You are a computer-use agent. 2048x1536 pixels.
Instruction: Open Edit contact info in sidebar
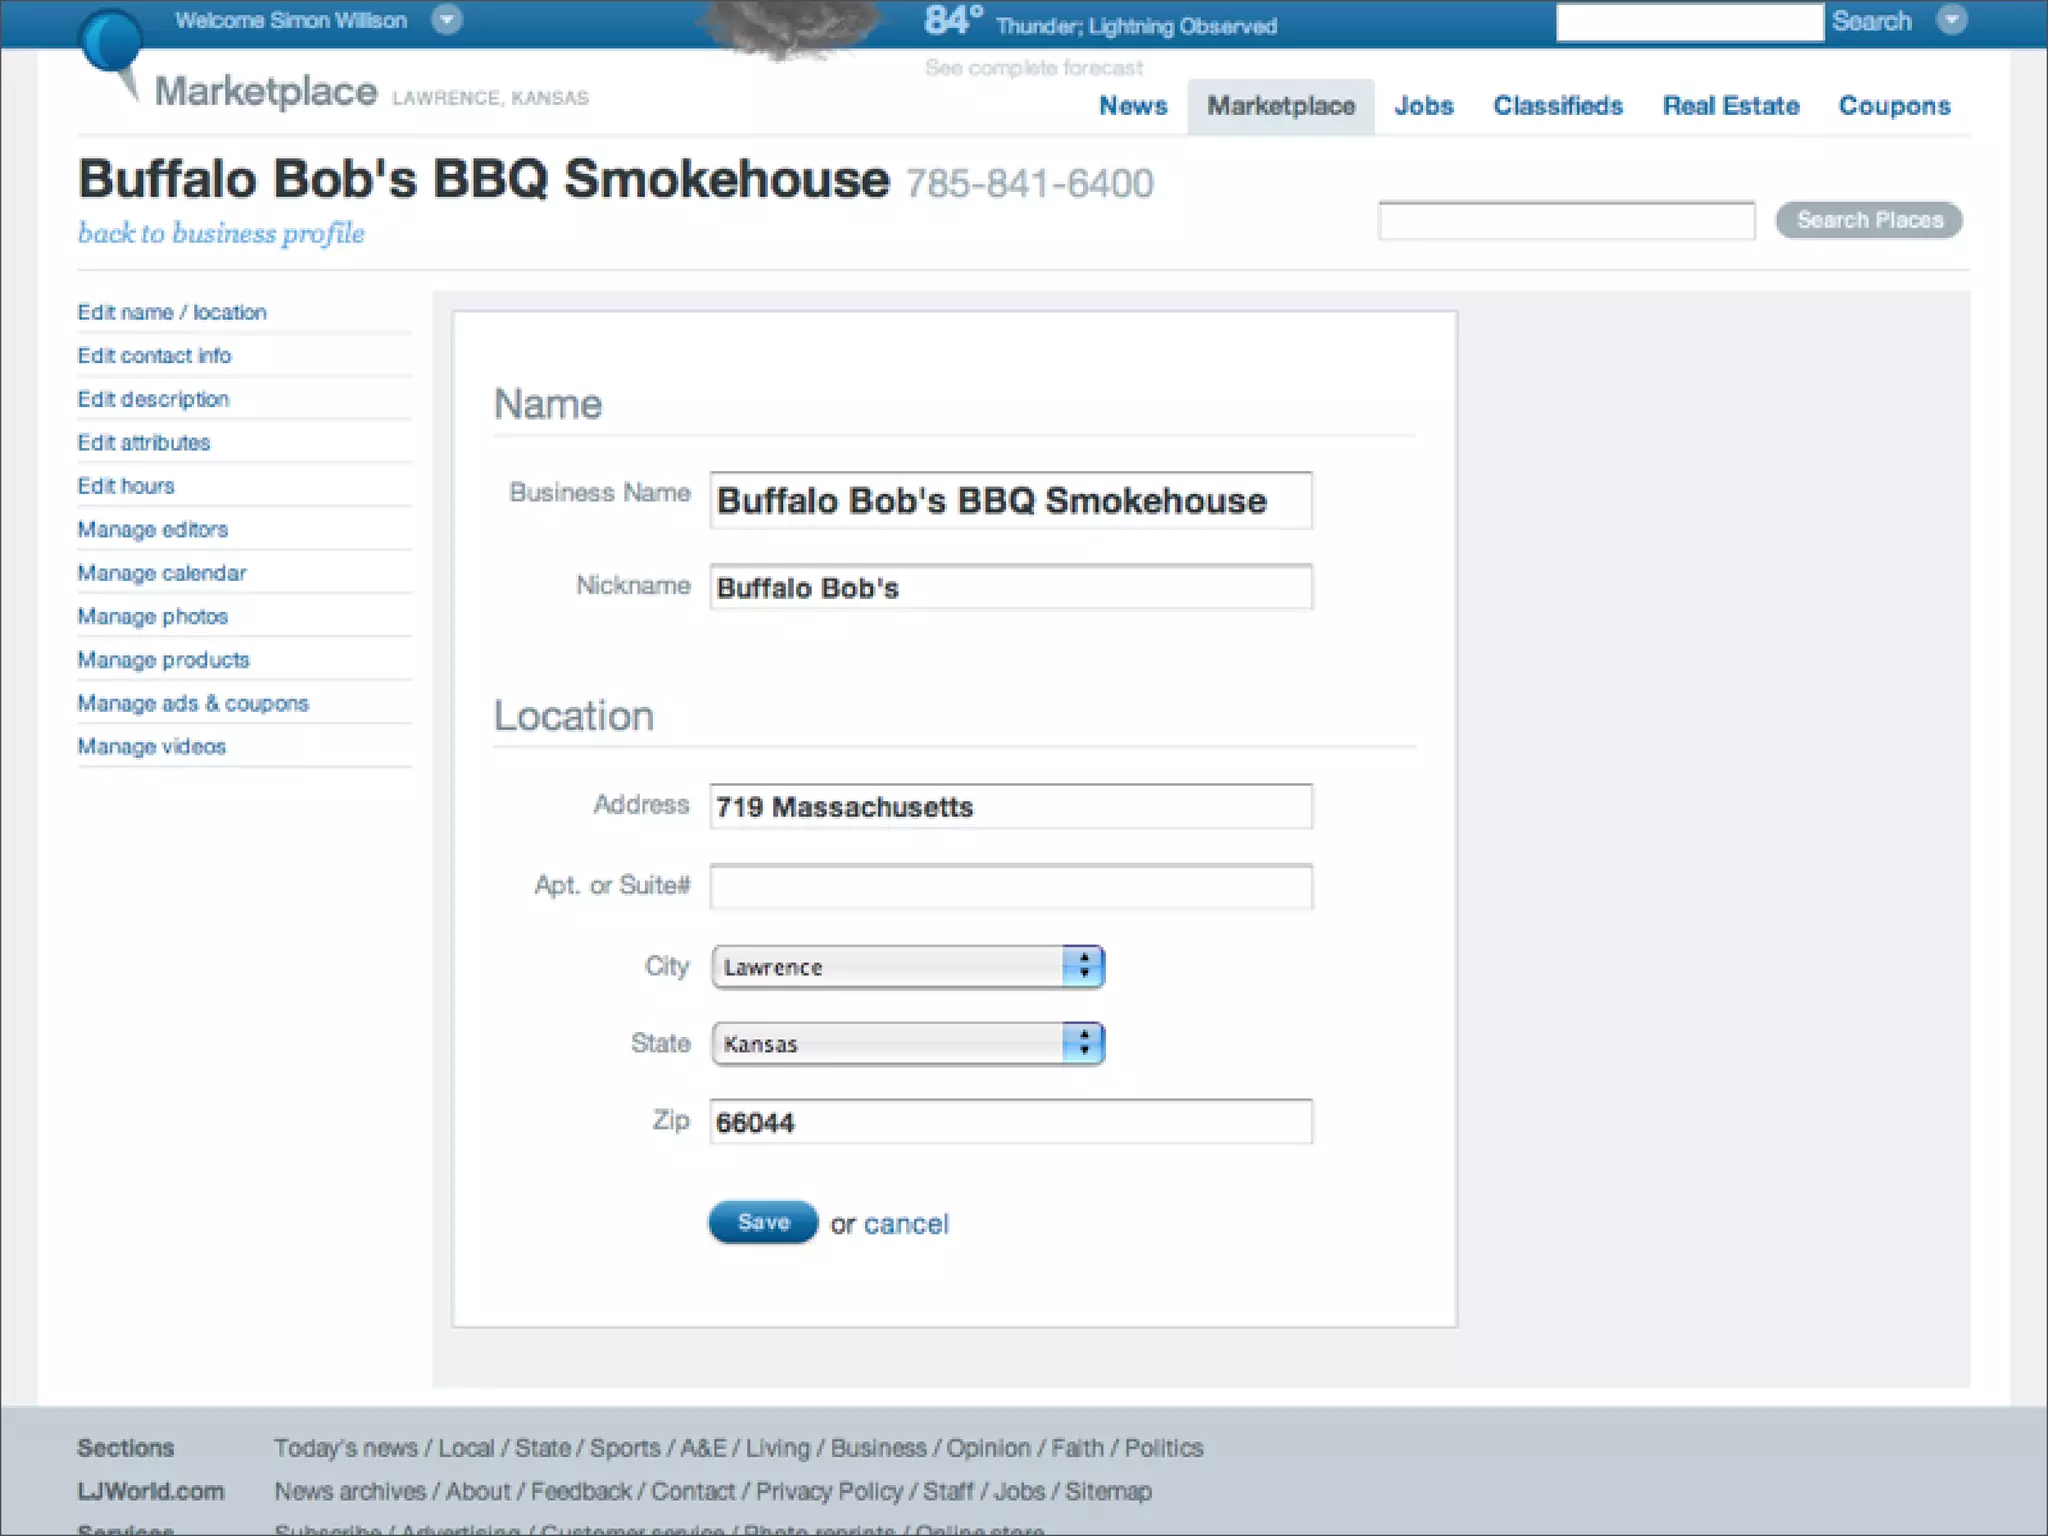tap(154, 356)
